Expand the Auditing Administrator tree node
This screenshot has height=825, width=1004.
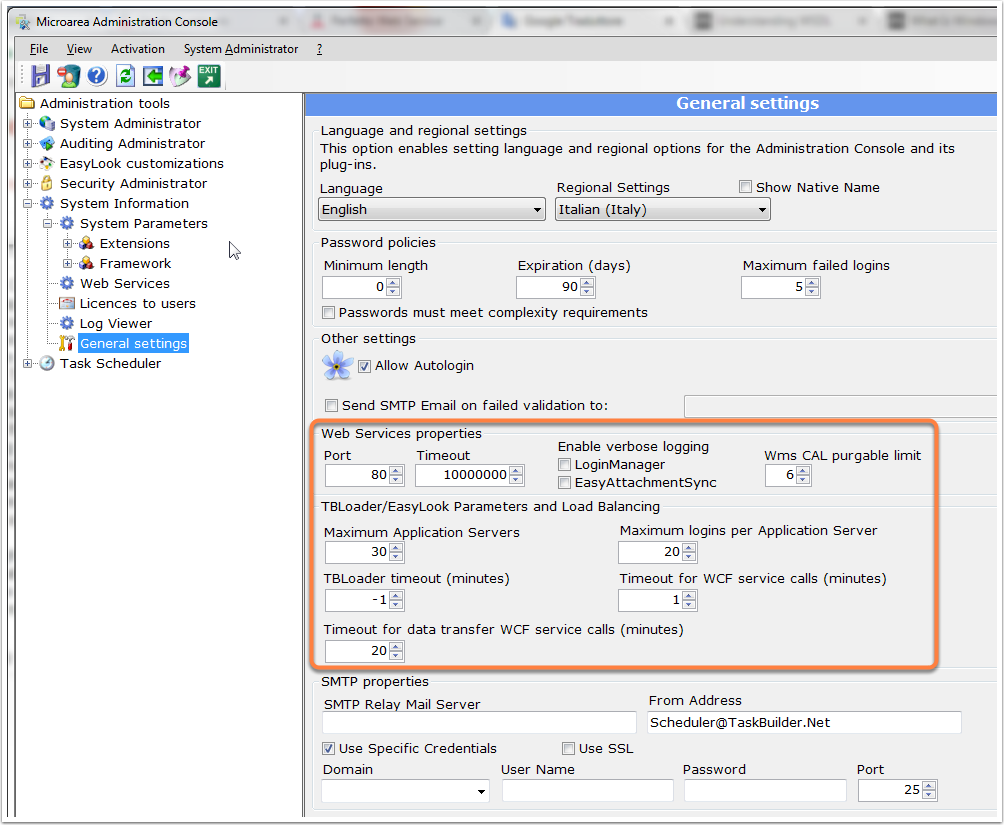click(x=27, y=143)
